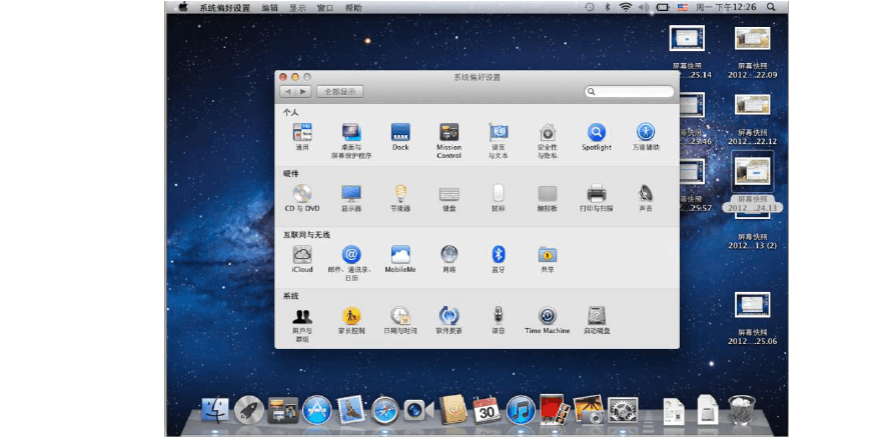Open iTunes from the Dock
The width and height of the screenshot is (893, 437).
(x=521, y=410)
